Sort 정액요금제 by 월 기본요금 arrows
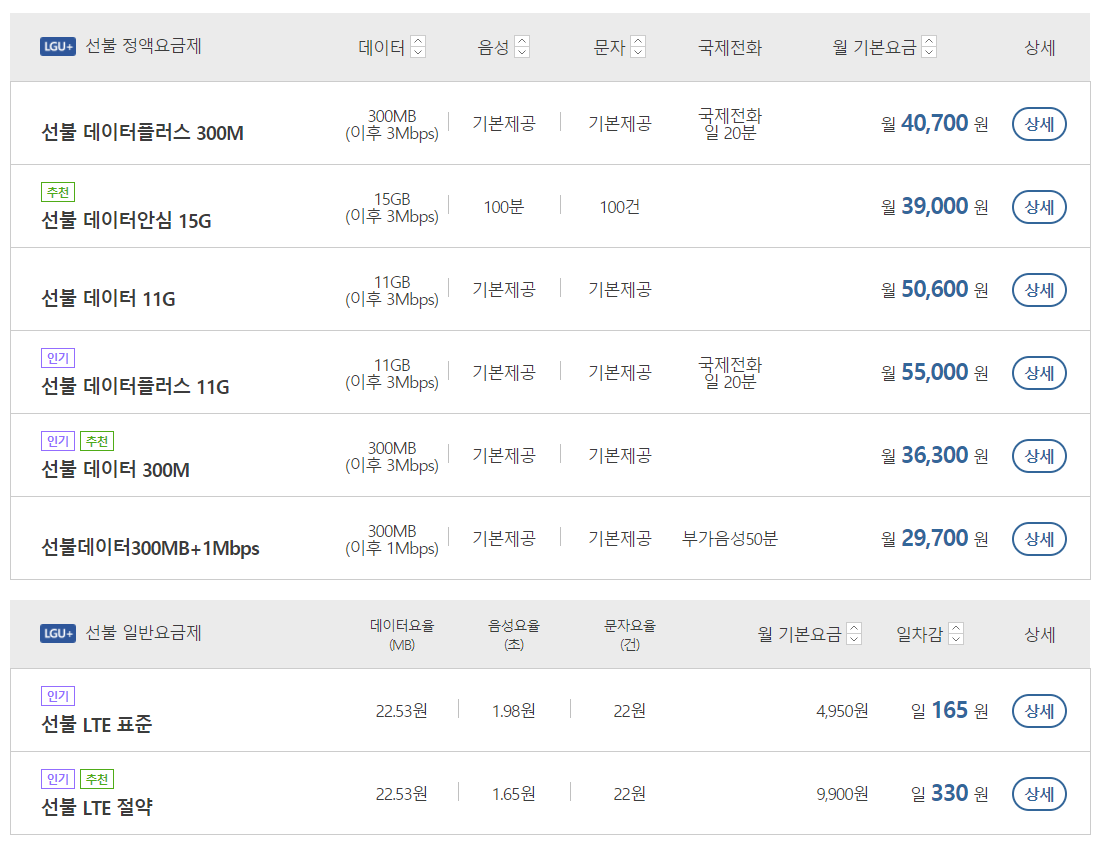 [x=929, y=47]
